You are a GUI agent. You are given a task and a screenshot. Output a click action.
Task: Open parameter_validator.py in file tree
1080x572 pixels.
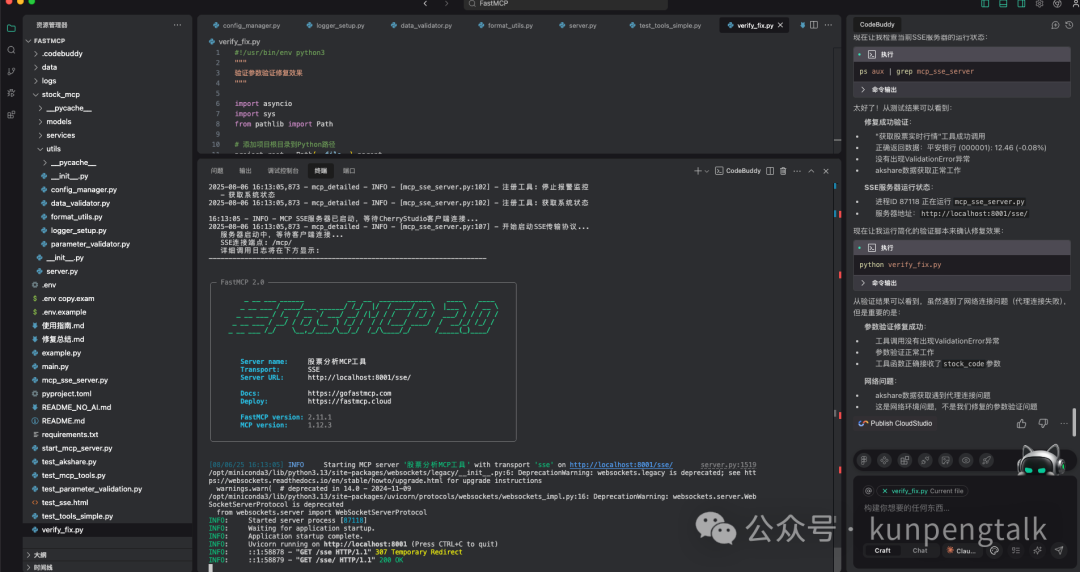(90, 244)
